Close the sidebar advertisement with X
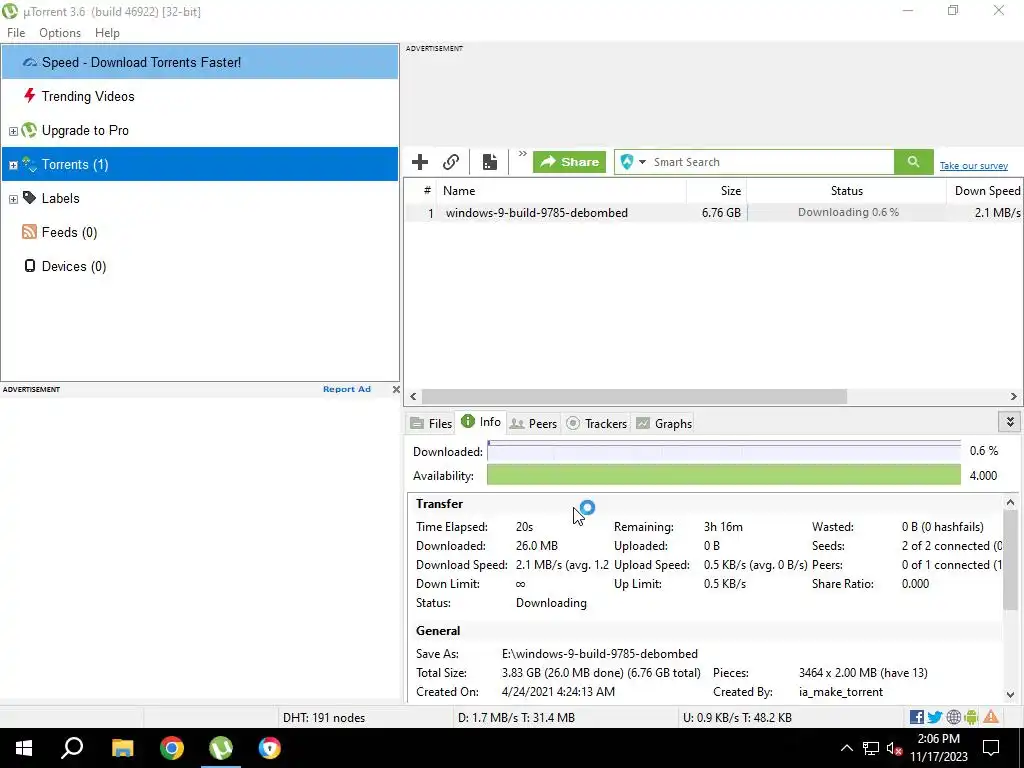The image size is (1024, 768). coord(396,389)
